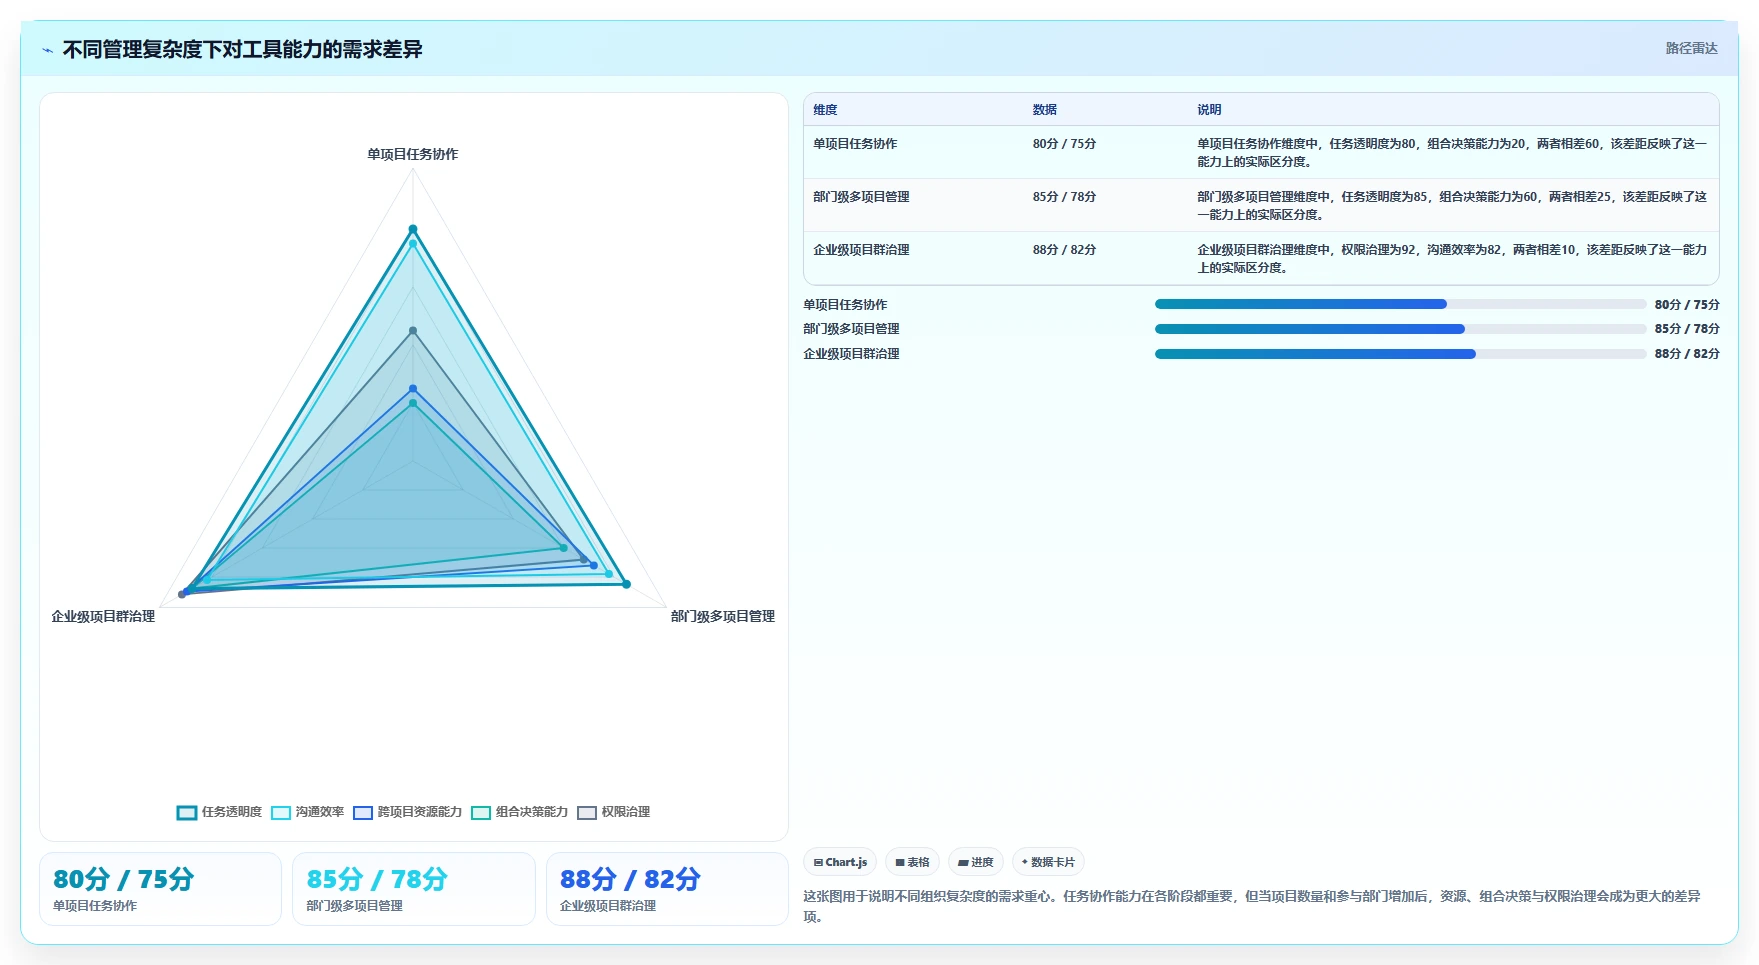Click progress value 85分 / 78分 label
The image size is (1759, 965).
1687,329
